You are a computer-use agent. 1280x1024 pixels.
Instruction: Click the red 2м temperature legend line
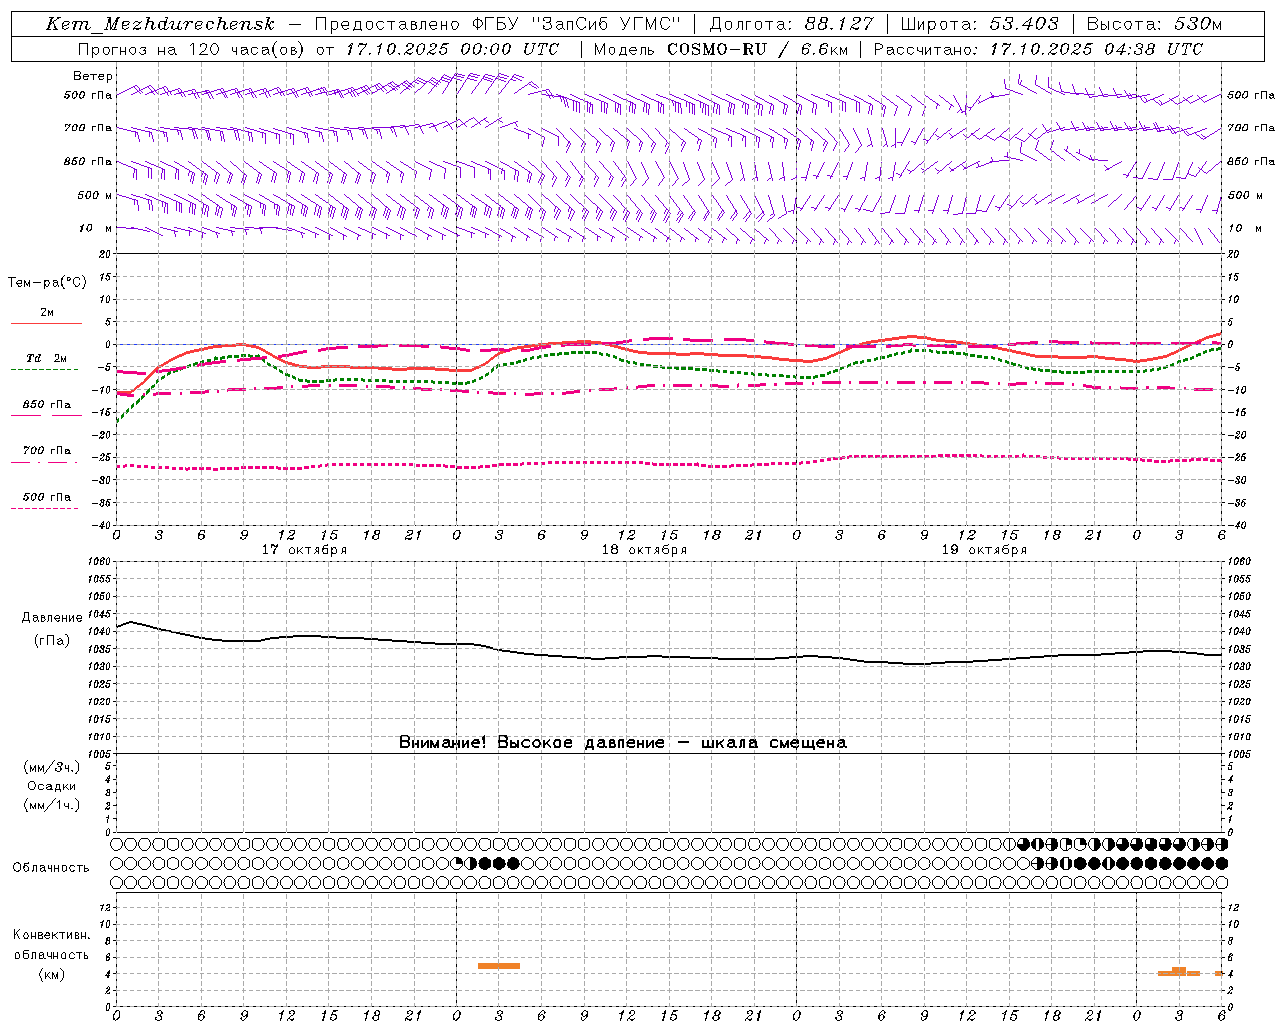[46, 323]
